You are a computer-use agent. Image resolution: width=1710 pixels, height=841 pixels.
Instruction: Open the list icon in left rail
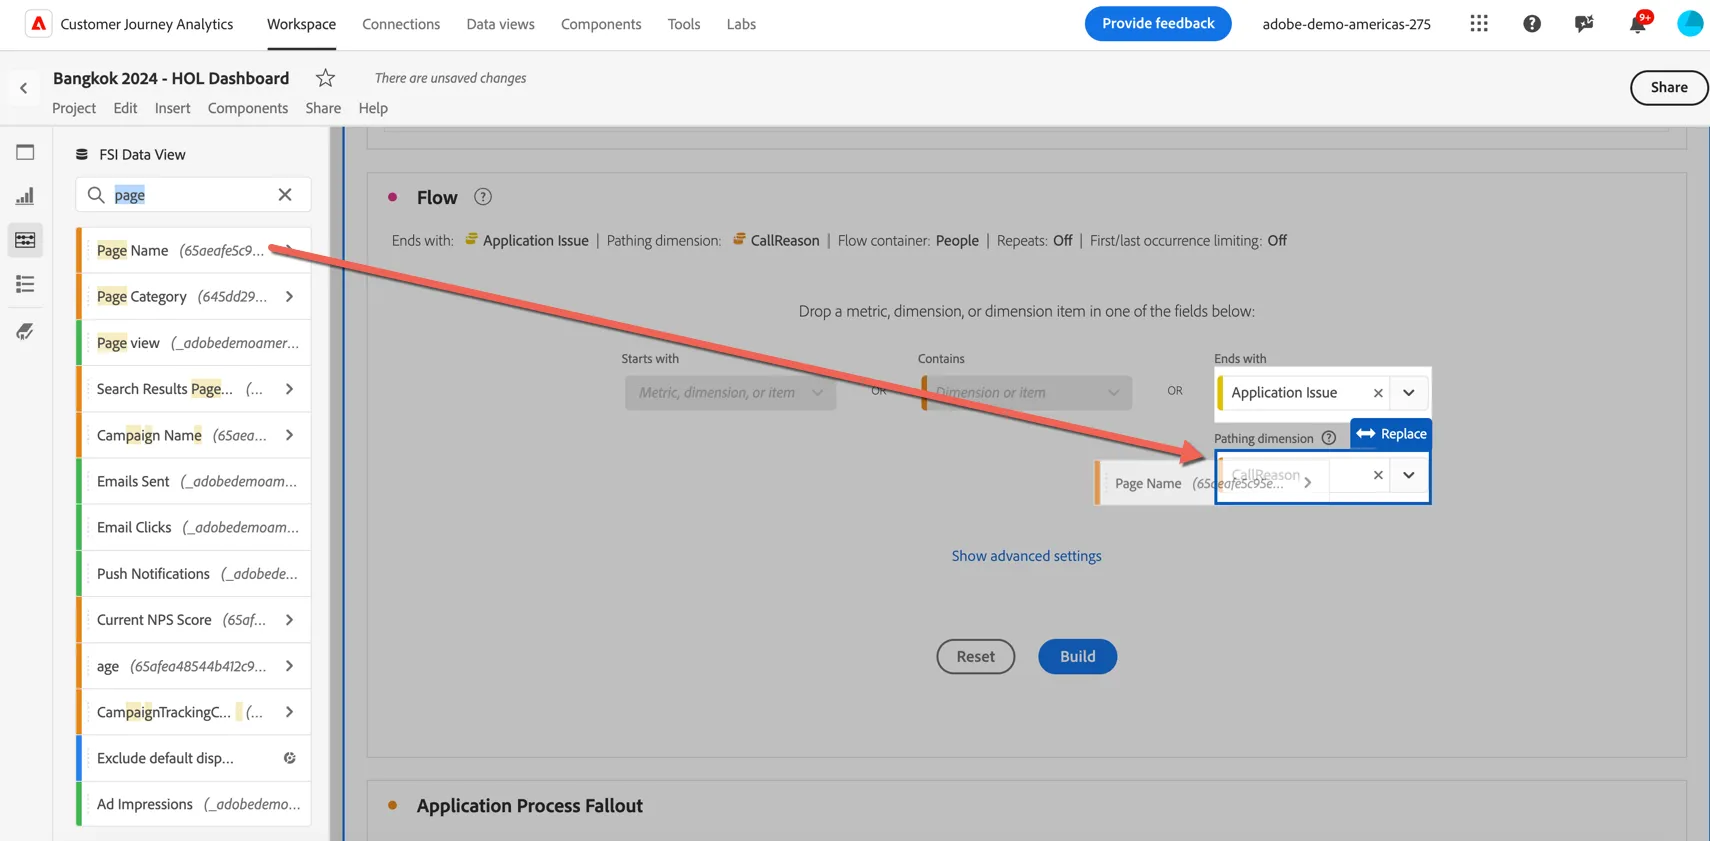coord(25,285)
